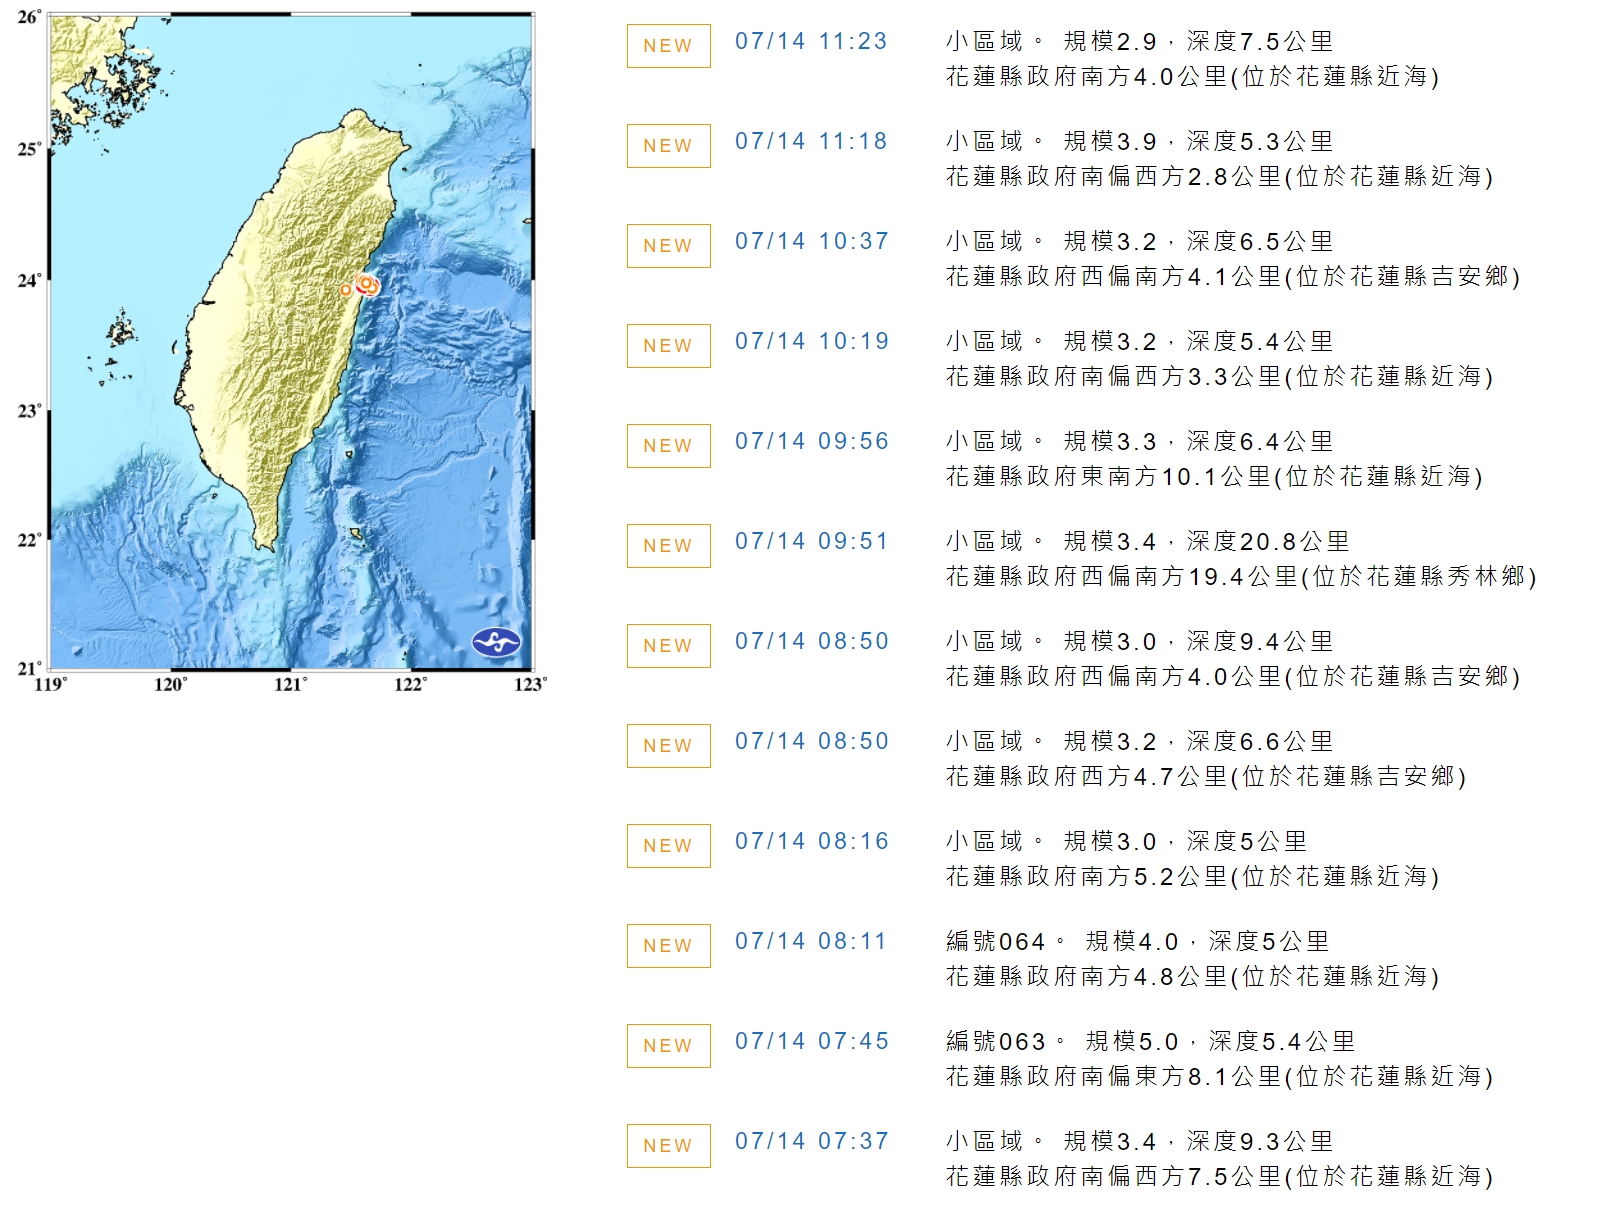Select text 規模3.0,深度9.4公里

pyautogui.click(x=1198, y=642)
